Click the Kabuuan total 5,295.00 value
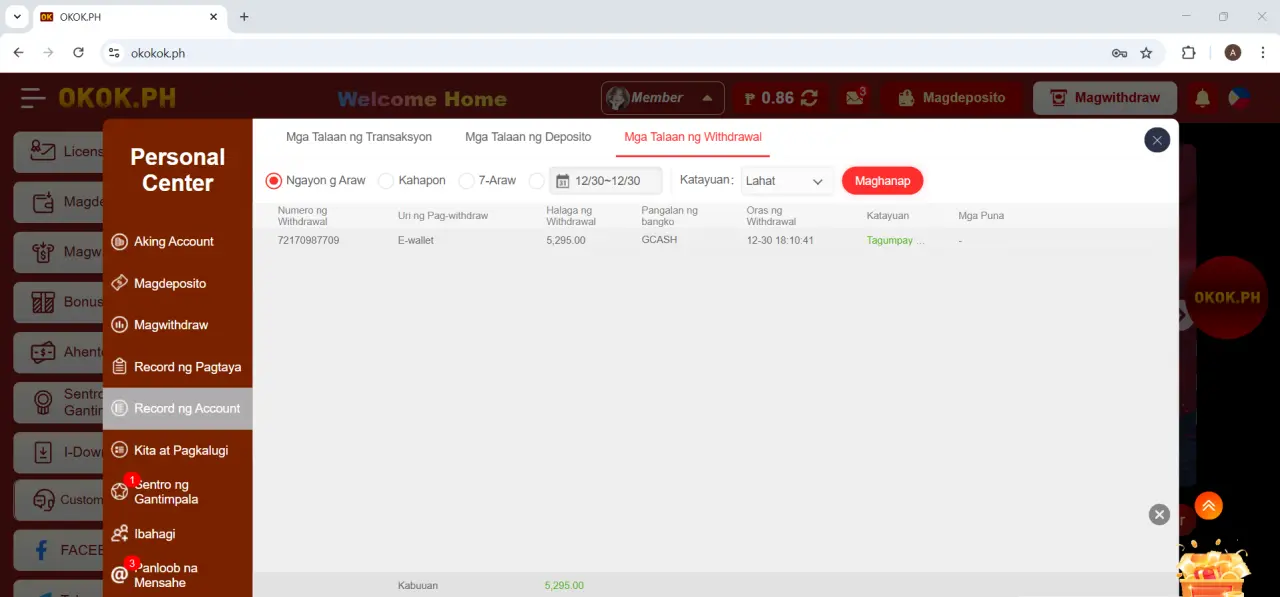This screenshot has width=1280, height=597. tap(564, 585)
